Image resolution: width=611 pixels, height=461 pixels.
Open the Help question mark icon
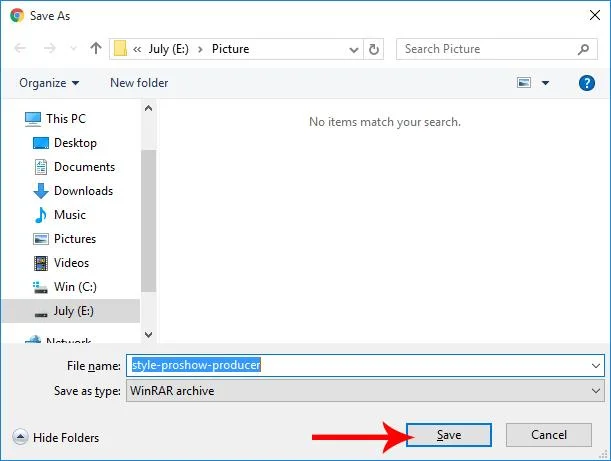[x=587, y=83]
